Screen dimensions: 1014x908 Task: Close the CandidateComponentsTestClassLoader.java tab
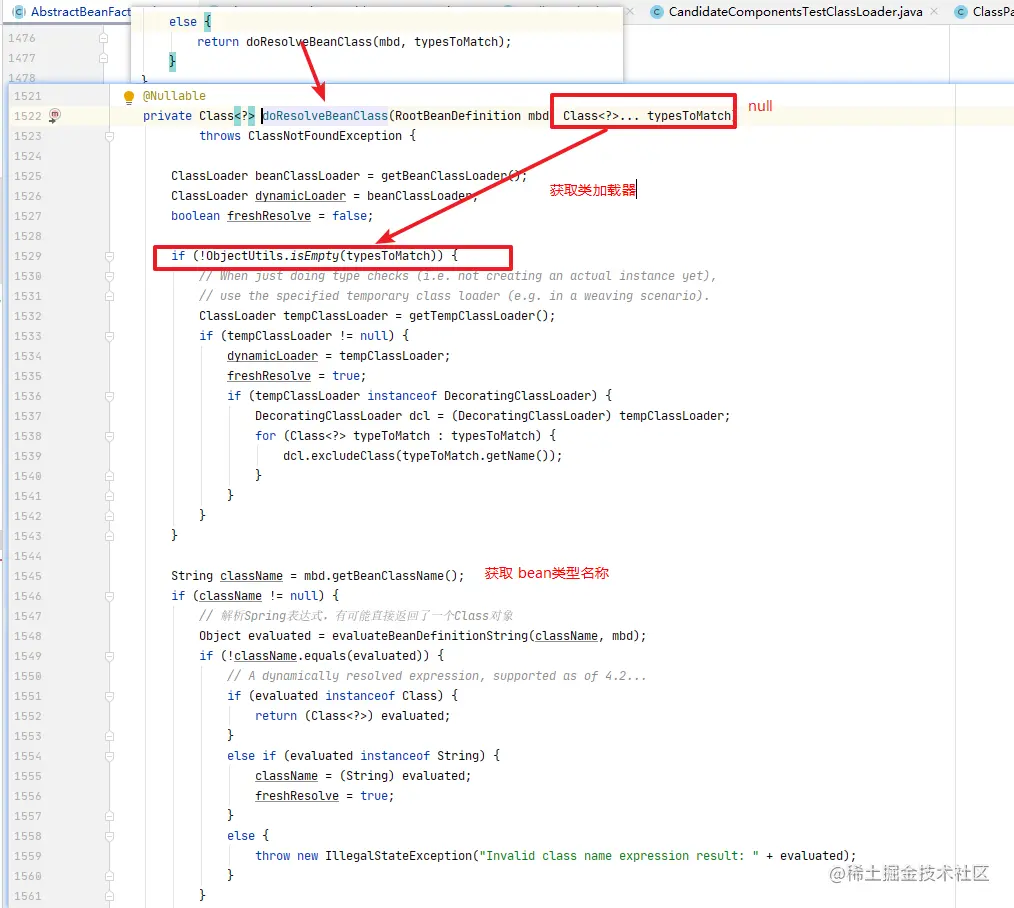pos(934,12)
